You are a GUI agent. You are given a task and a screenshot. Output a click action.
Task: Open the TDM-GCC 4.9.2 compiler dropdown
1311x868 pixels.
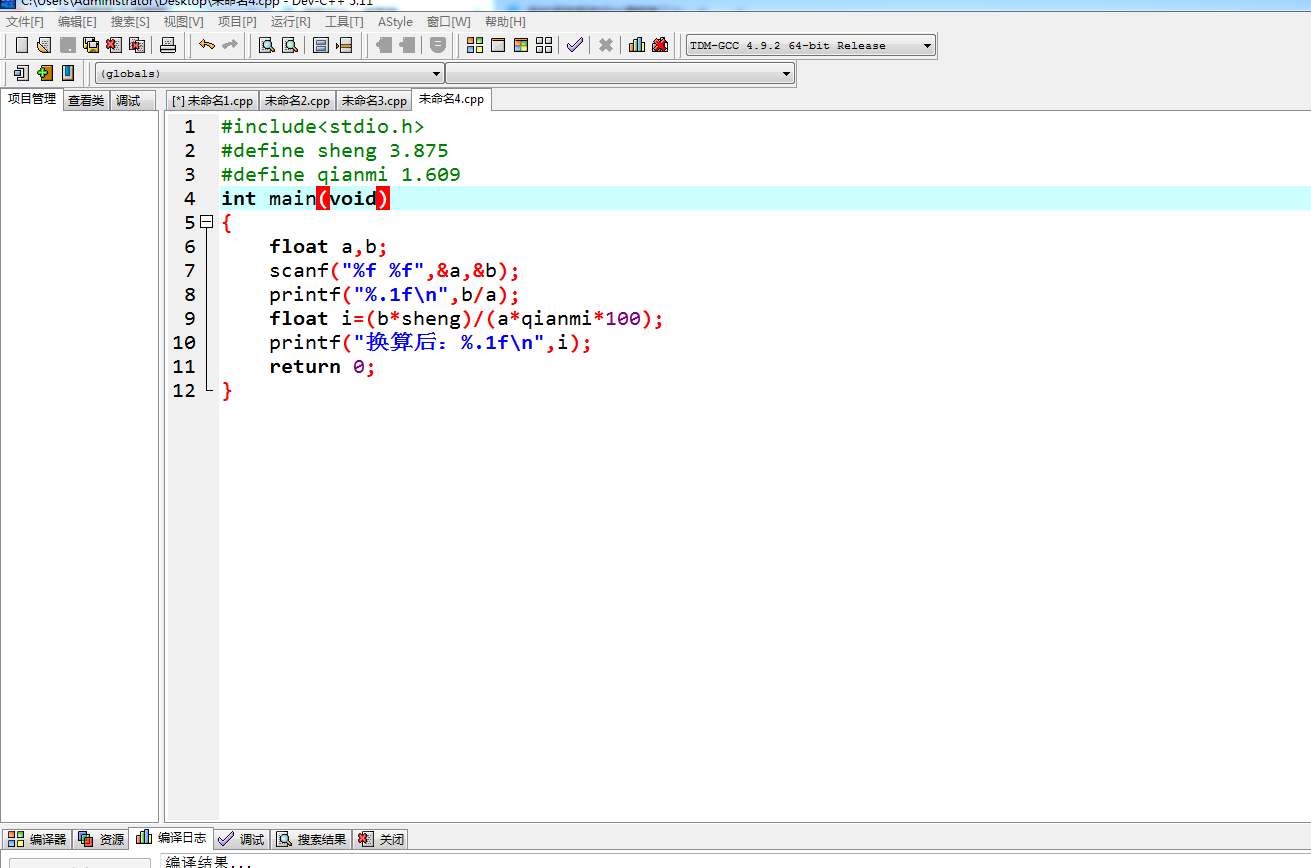point(811,45)
